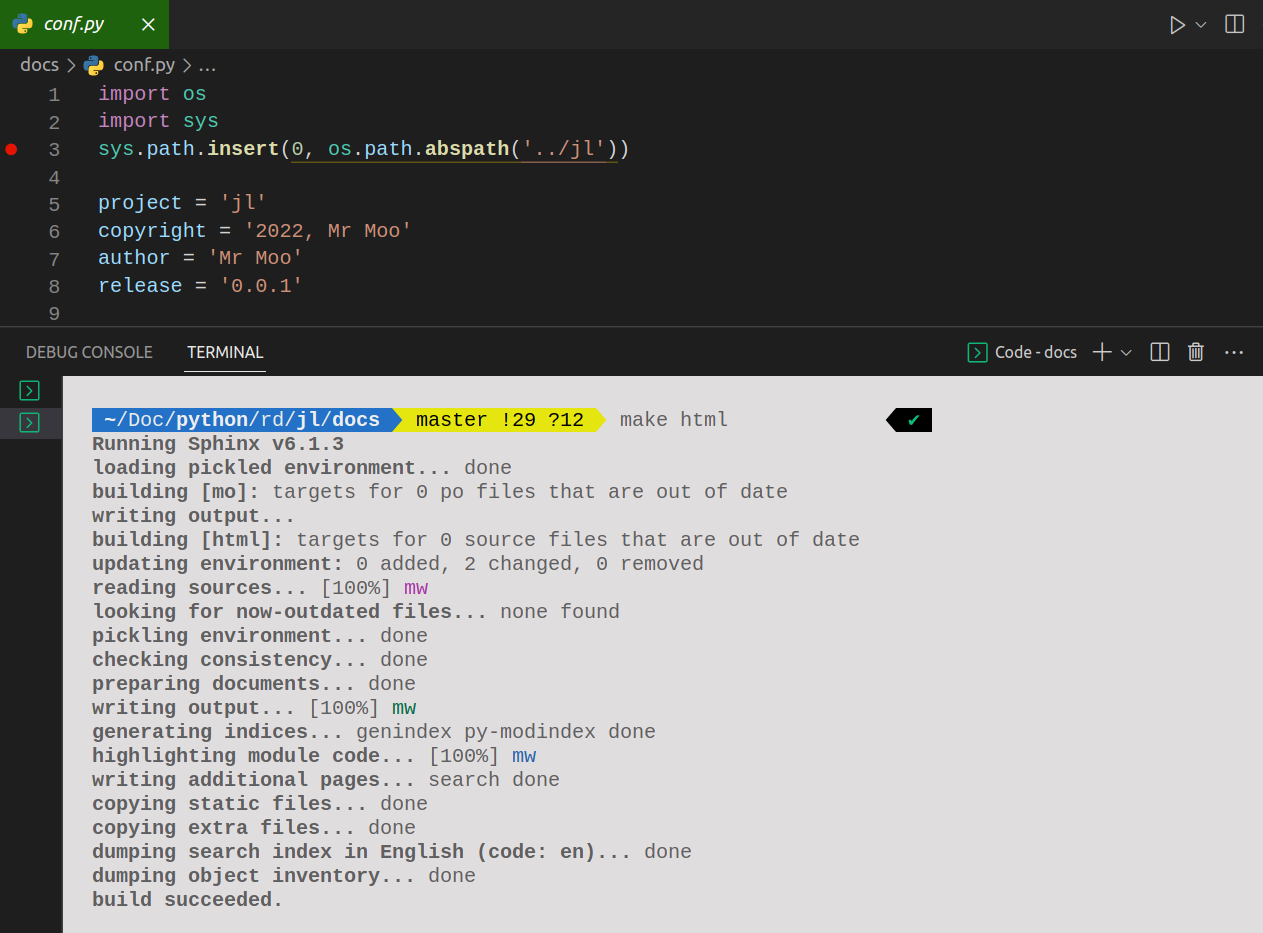Click the Code - docs terminal icon
The width and height of the screenshot is (1263, 933).
975,352
